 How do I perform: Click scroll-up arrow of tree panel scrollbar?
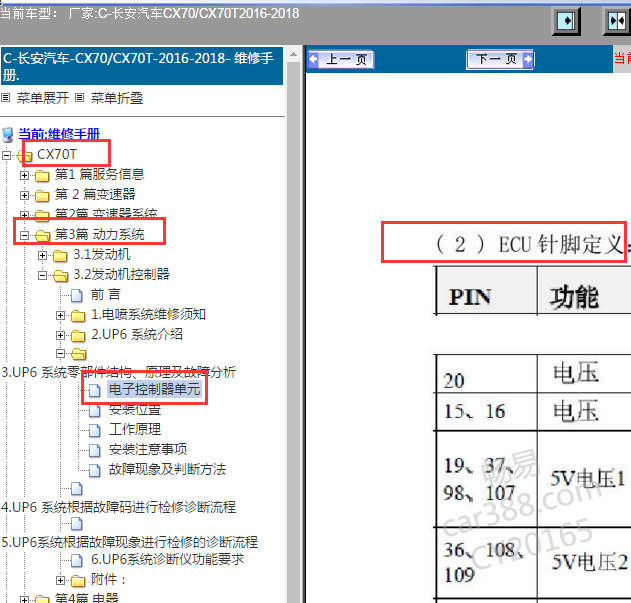pos(293,54)
